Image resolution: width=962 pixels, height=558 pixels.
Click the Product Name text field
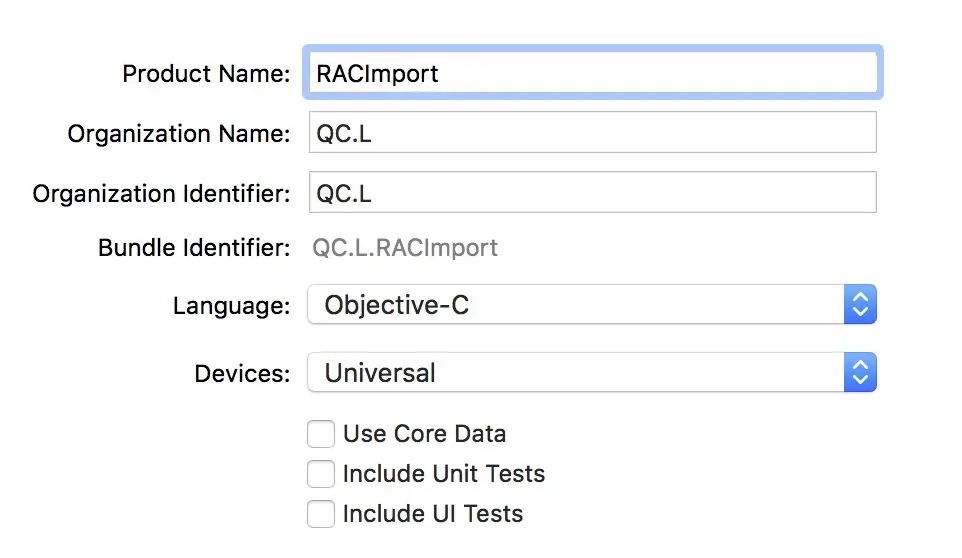click(x=592, y=73)
